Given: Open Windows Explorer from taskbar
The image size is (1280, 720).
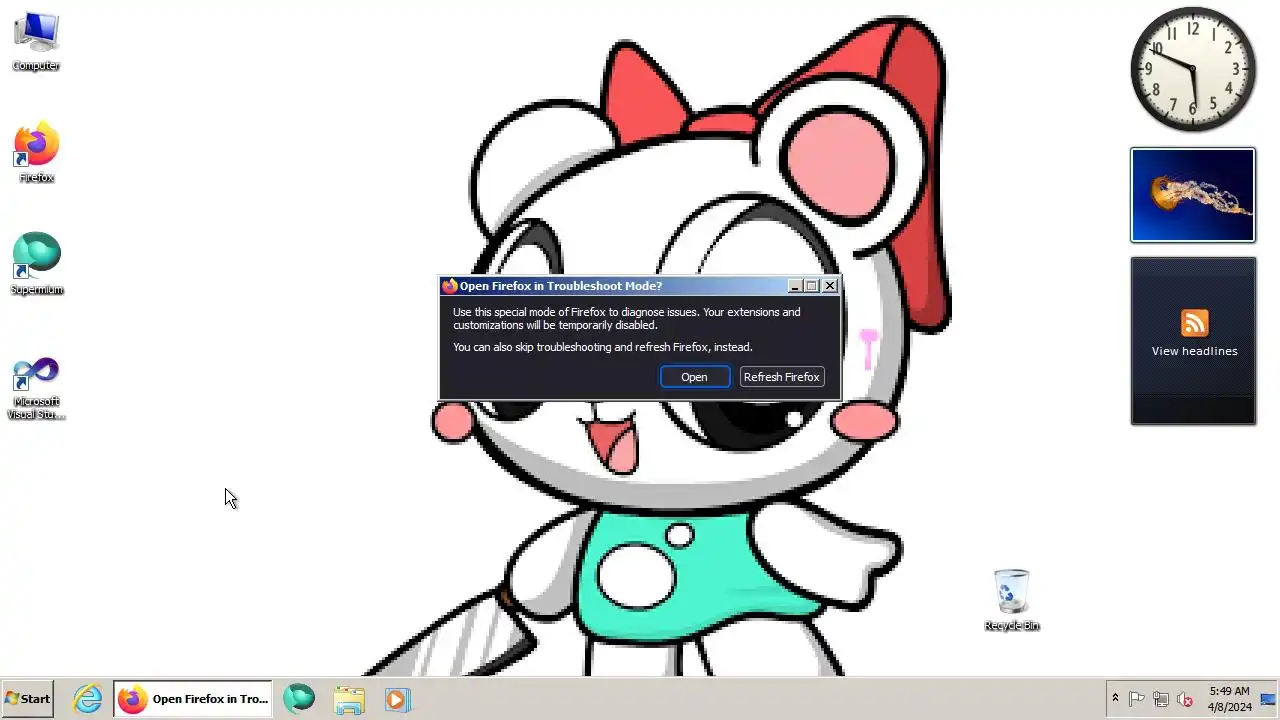Looking at the screenshot, I should click(x=348, y=699).
